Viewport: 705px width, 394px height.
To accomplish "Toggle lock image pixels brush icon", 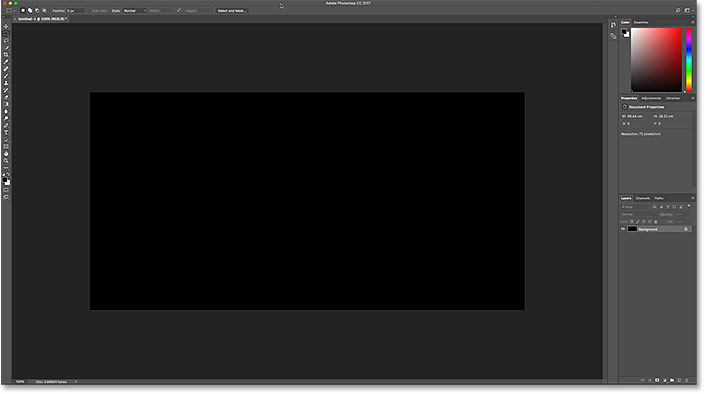I will point(638,222).
